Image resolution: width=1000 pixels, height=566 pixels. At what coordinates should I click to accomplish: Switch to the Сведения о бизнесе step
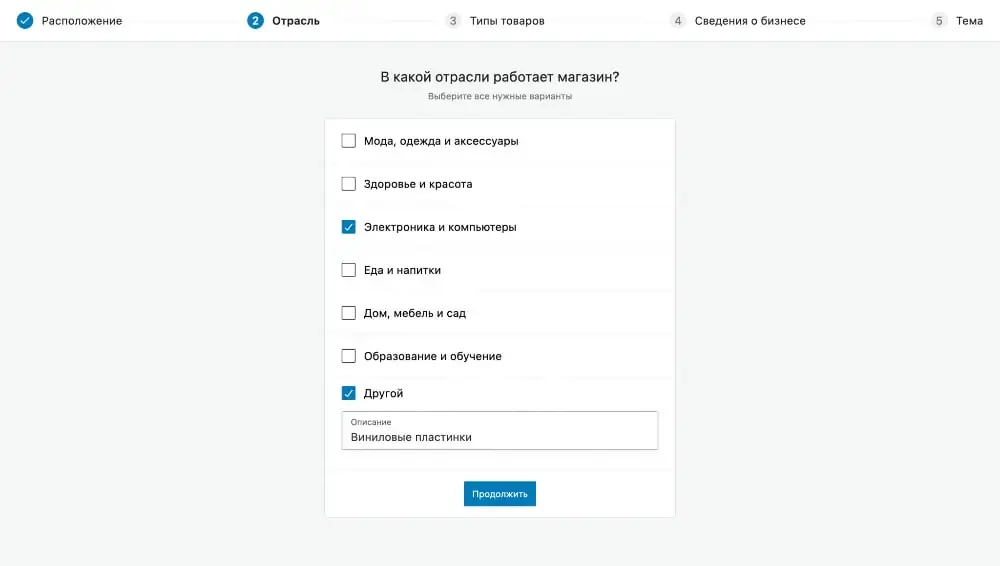coord(750,21)
